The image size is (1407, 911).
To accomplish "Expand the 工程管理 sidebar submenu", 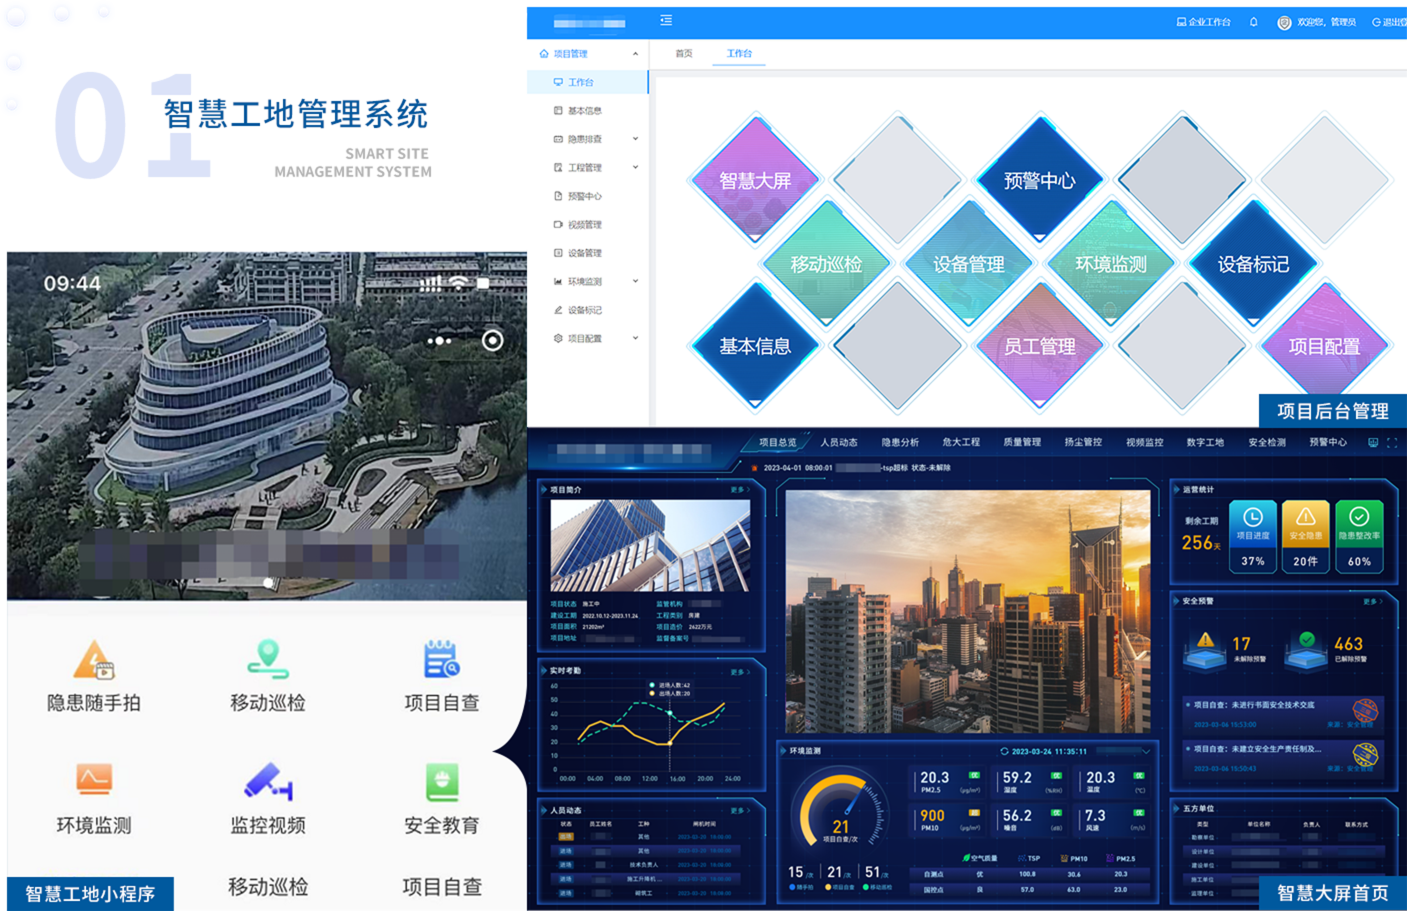I will [635, 167].
